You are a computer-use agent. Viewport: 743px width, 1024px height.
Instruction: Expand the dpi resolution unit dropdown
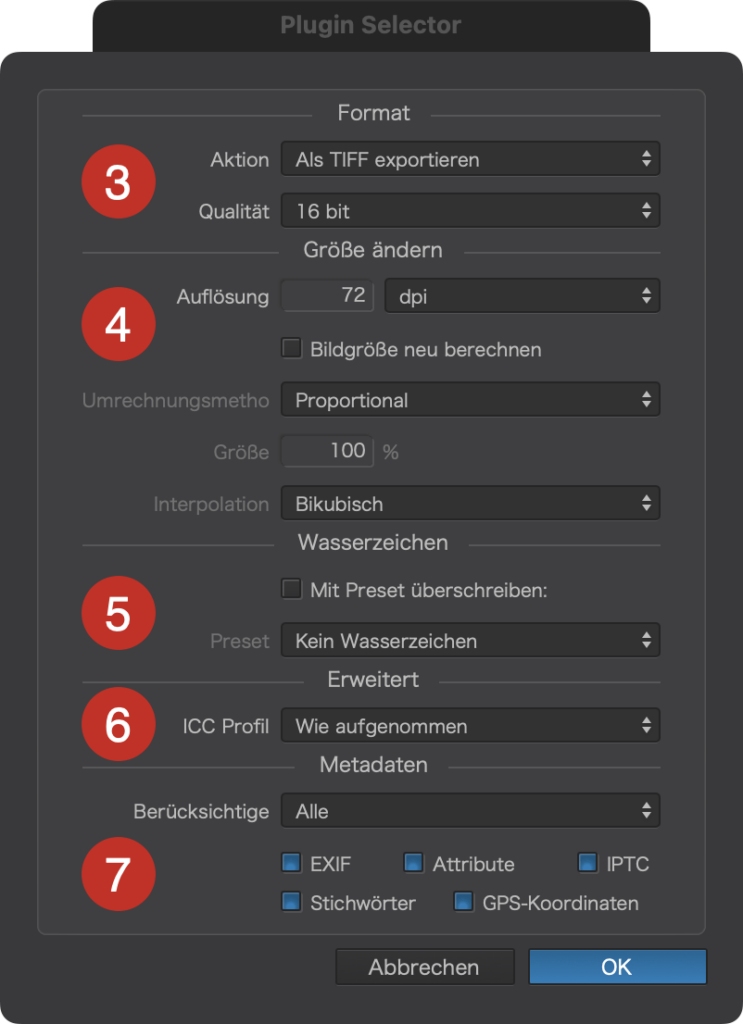coord(522,295)
